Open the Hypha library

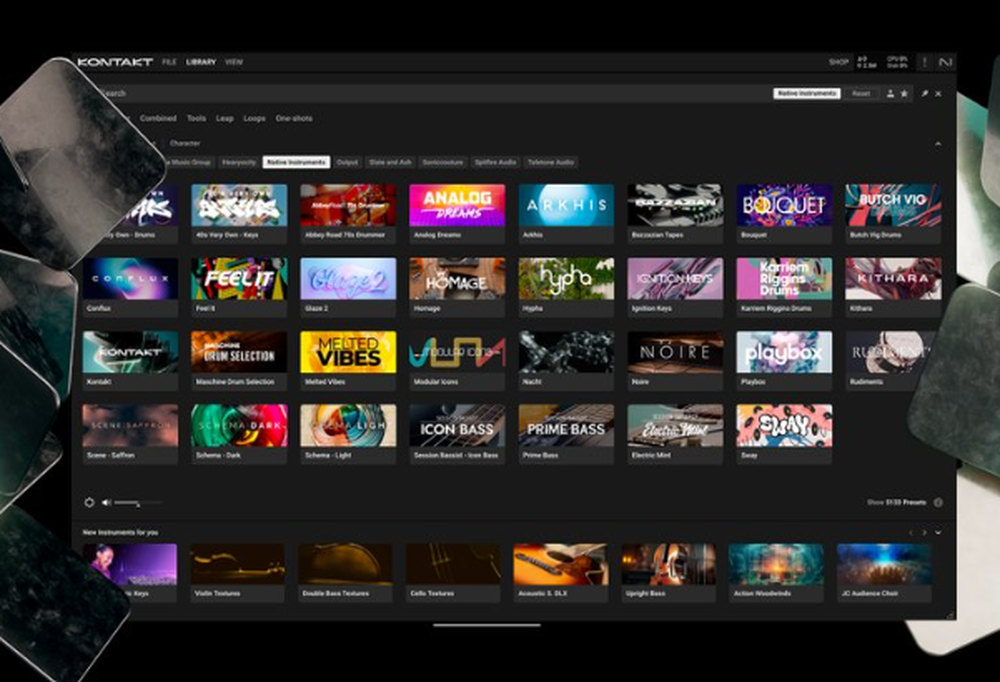click(x=566, y=286)
